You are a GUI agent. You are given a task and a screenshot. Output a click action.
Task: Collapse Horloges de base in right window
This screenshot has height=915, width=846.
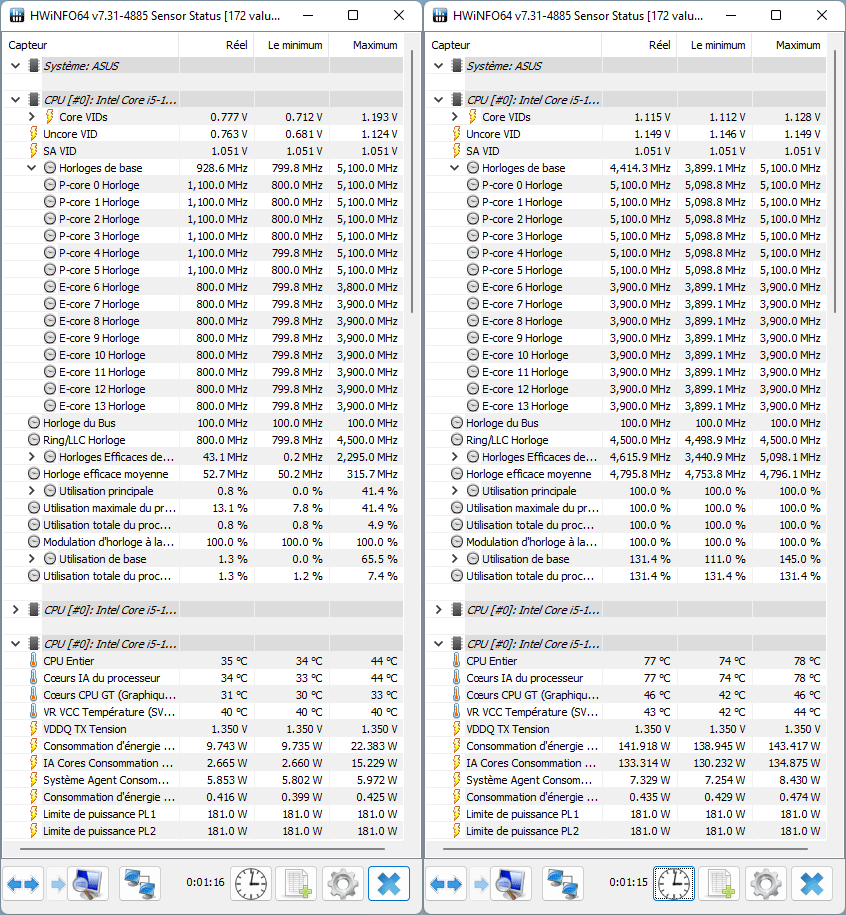pos(456,168)
